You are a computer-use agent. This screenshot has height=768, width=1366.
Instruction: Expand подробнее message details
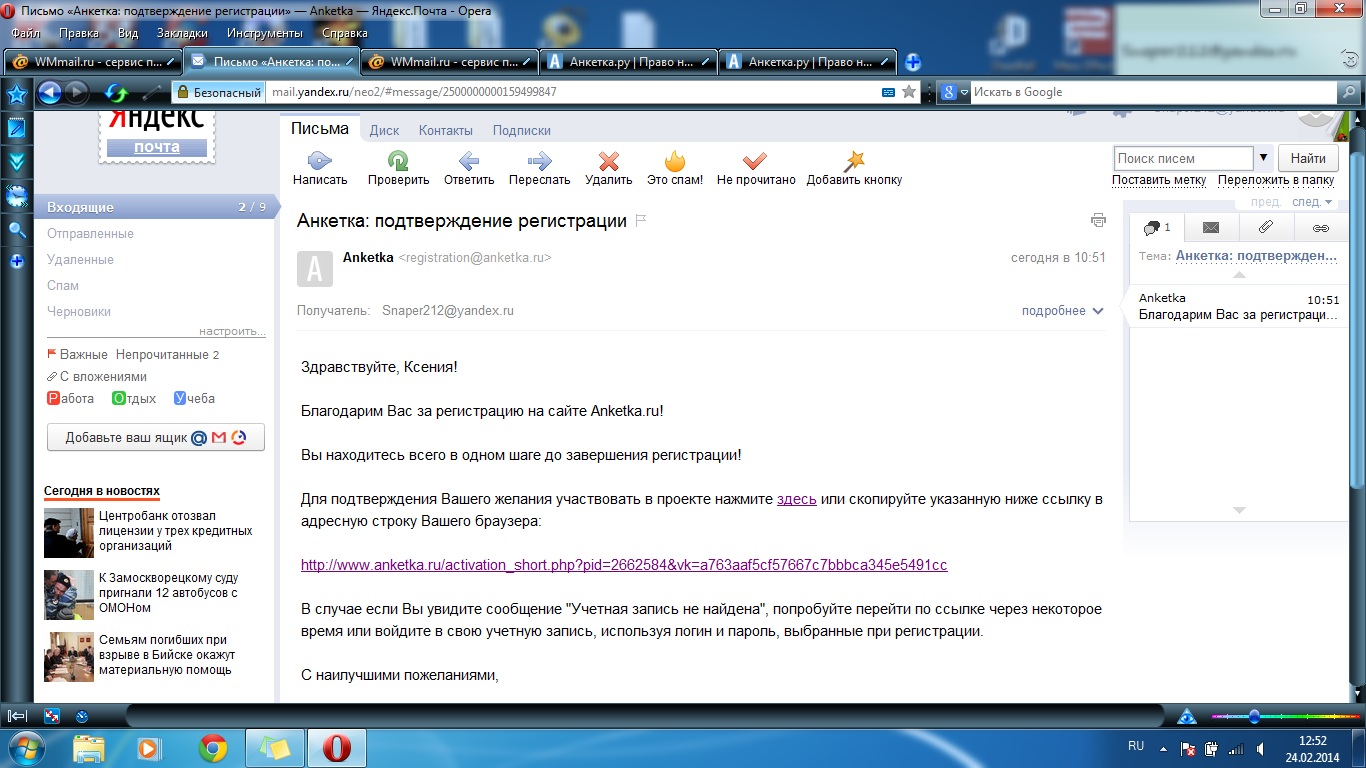click(1063, 311)
